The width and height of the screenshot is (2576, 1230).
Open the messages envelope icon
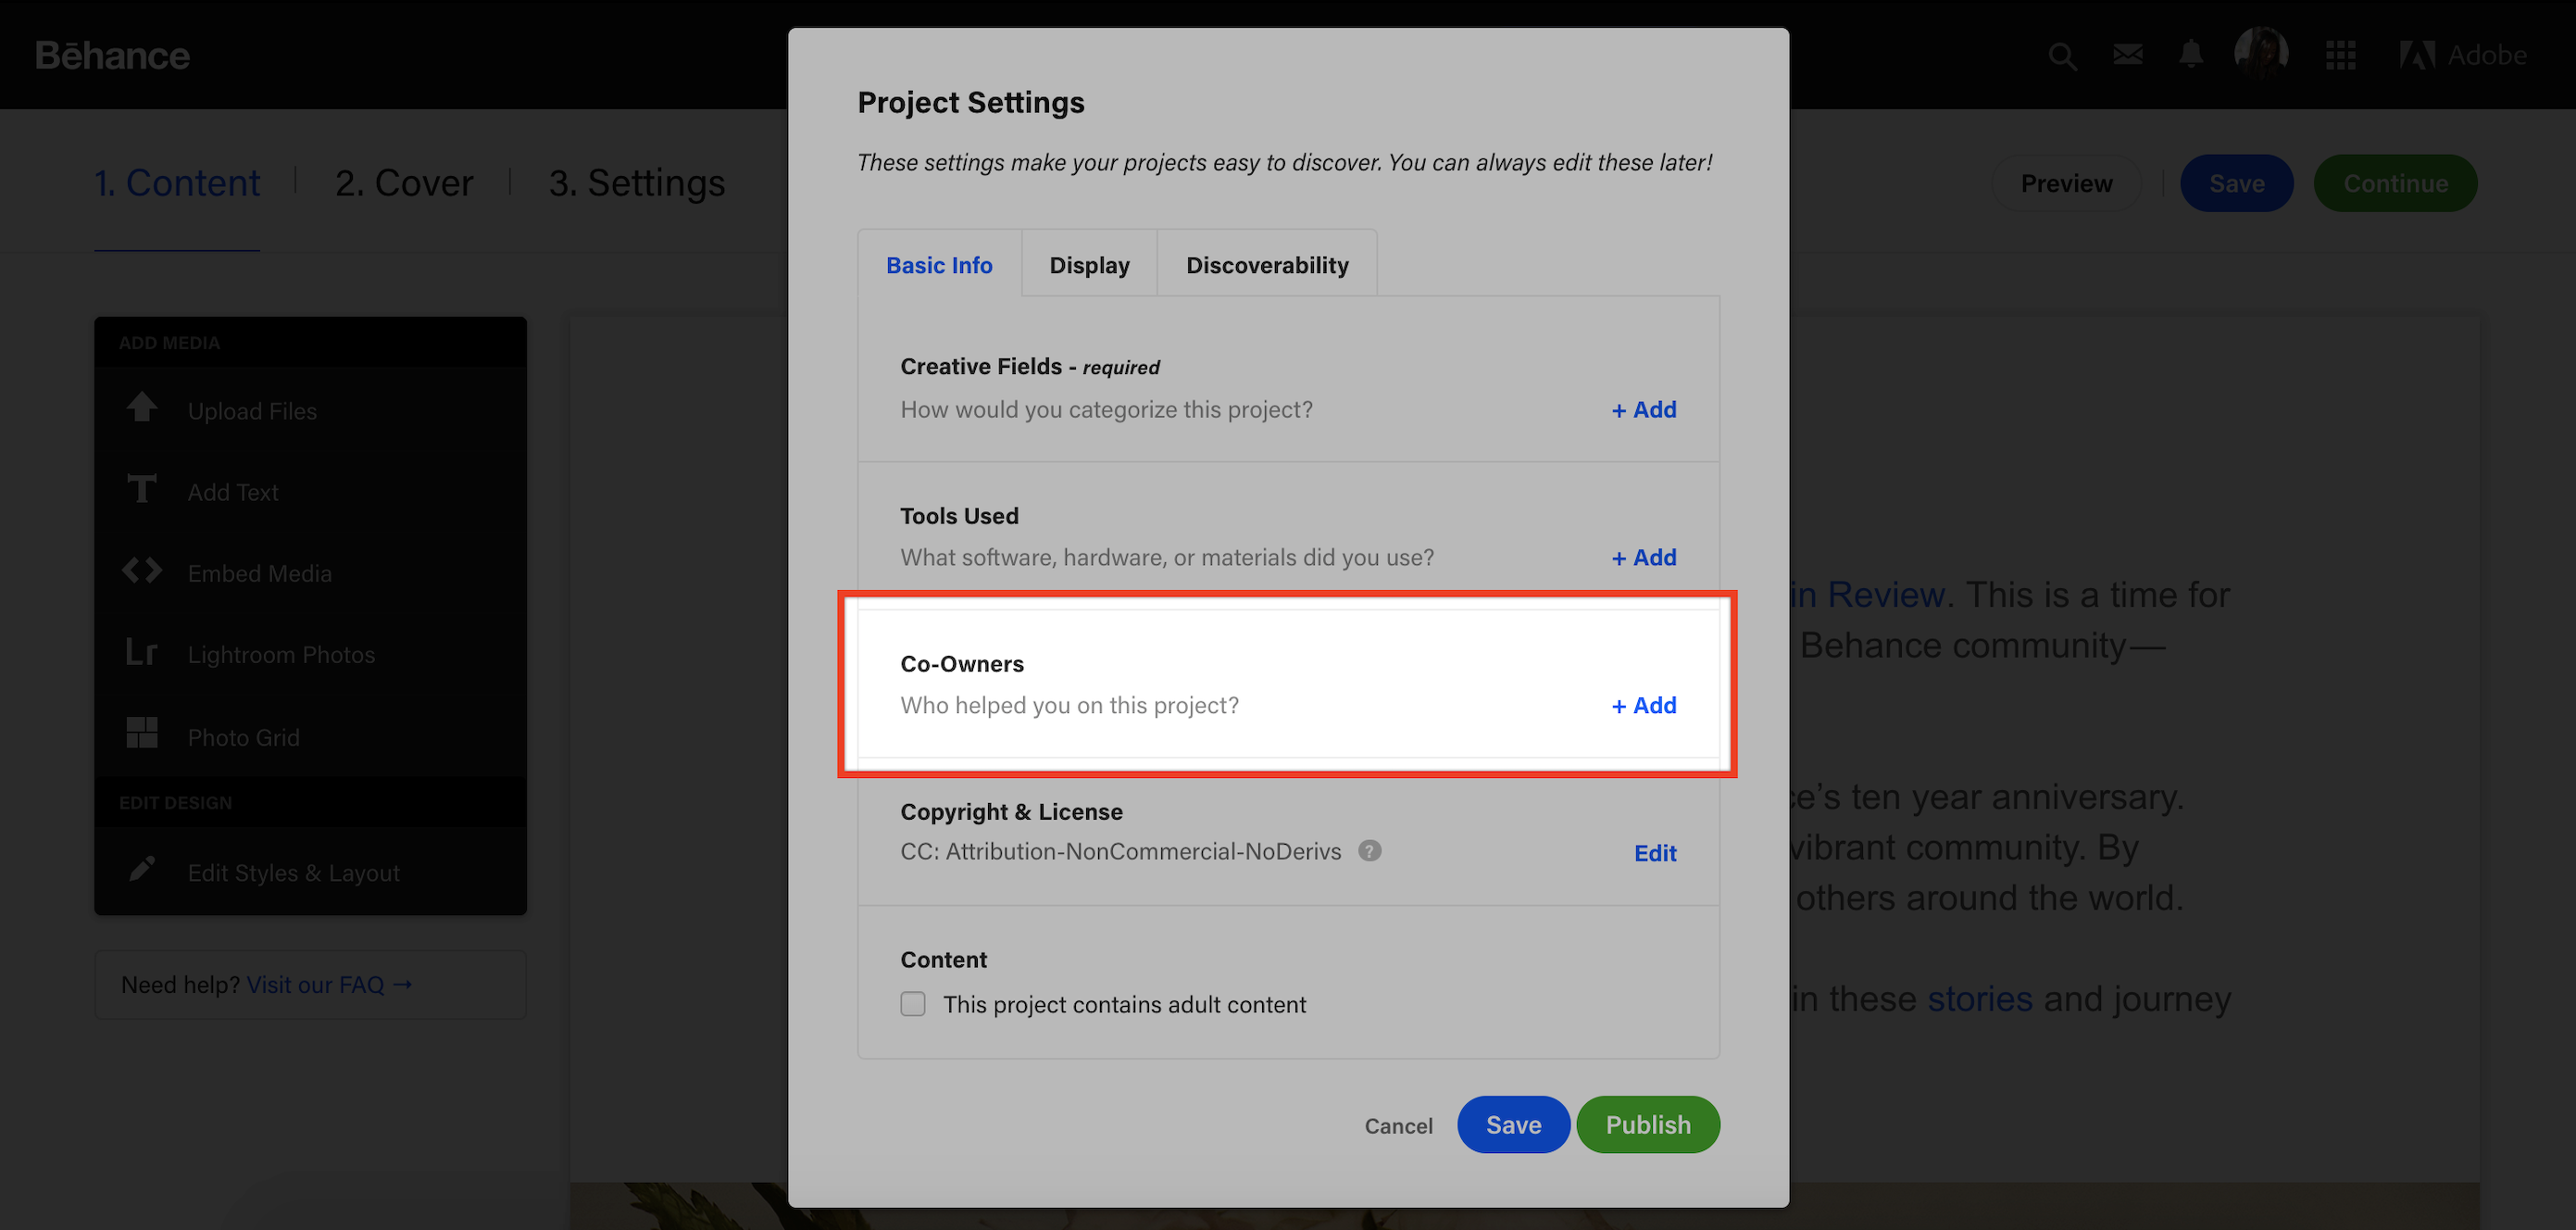2127,54
